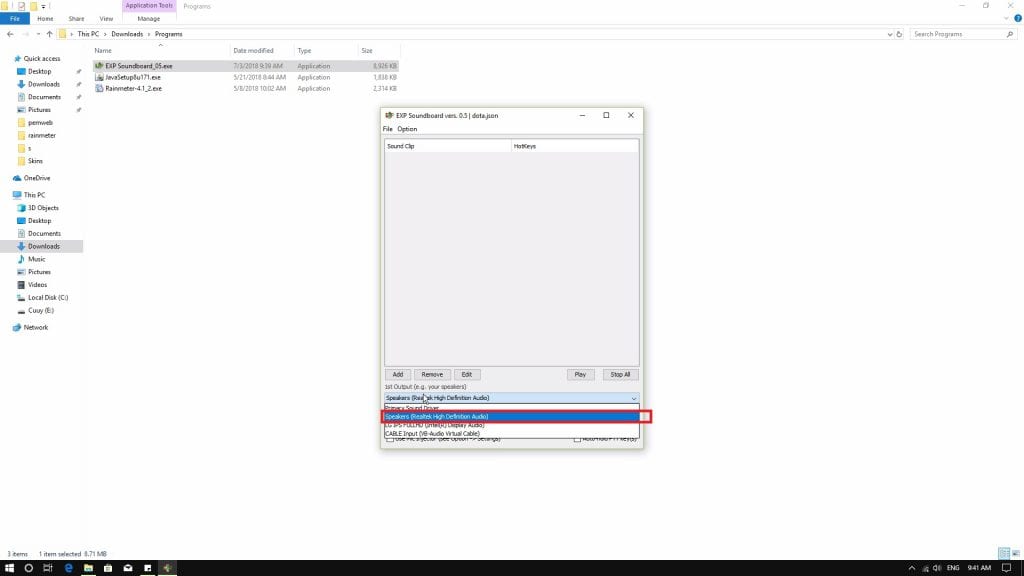Click the EXP Soundboard taskbar icon

coord(167,568)
